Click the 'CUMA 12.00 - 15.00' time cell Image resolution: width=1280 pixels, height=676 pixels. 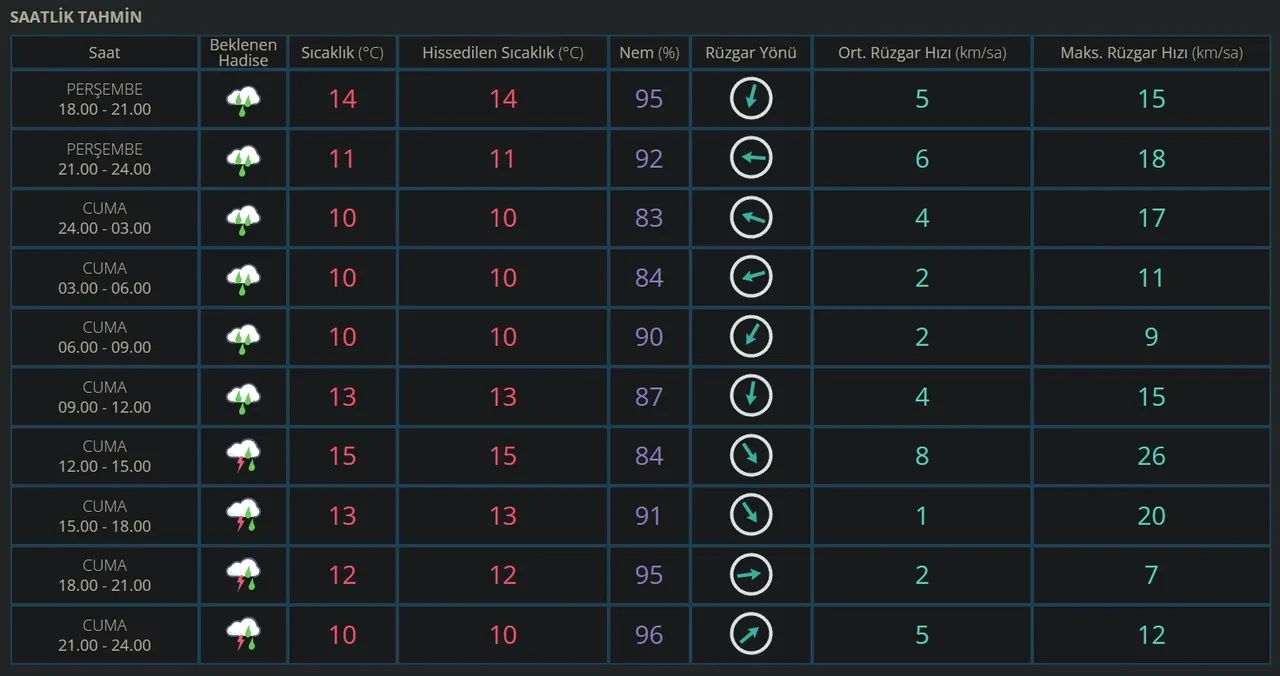[x=105, y=456]
